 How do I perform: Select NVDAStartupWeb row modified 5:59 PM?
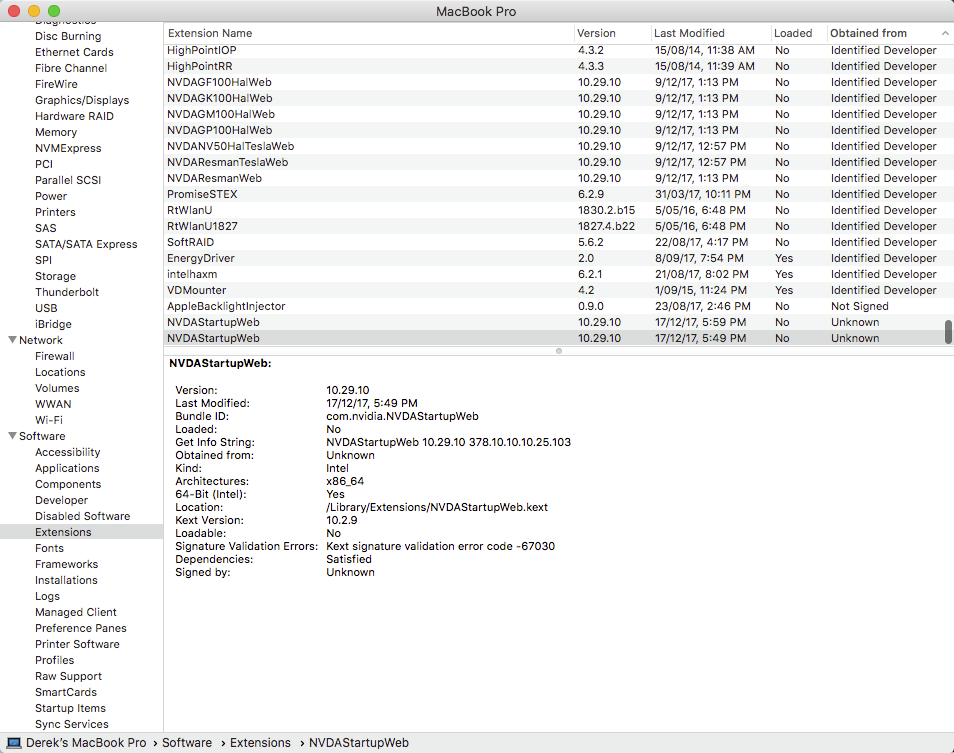[552, 322]
